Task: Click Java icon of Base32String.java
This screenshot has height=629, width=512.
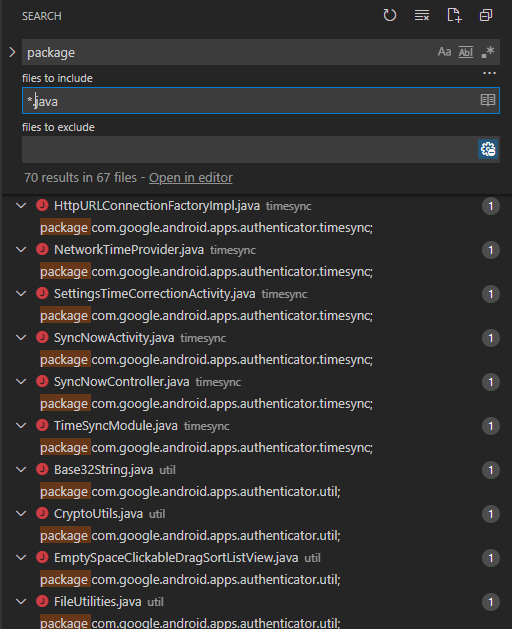Action: point(42,469)
